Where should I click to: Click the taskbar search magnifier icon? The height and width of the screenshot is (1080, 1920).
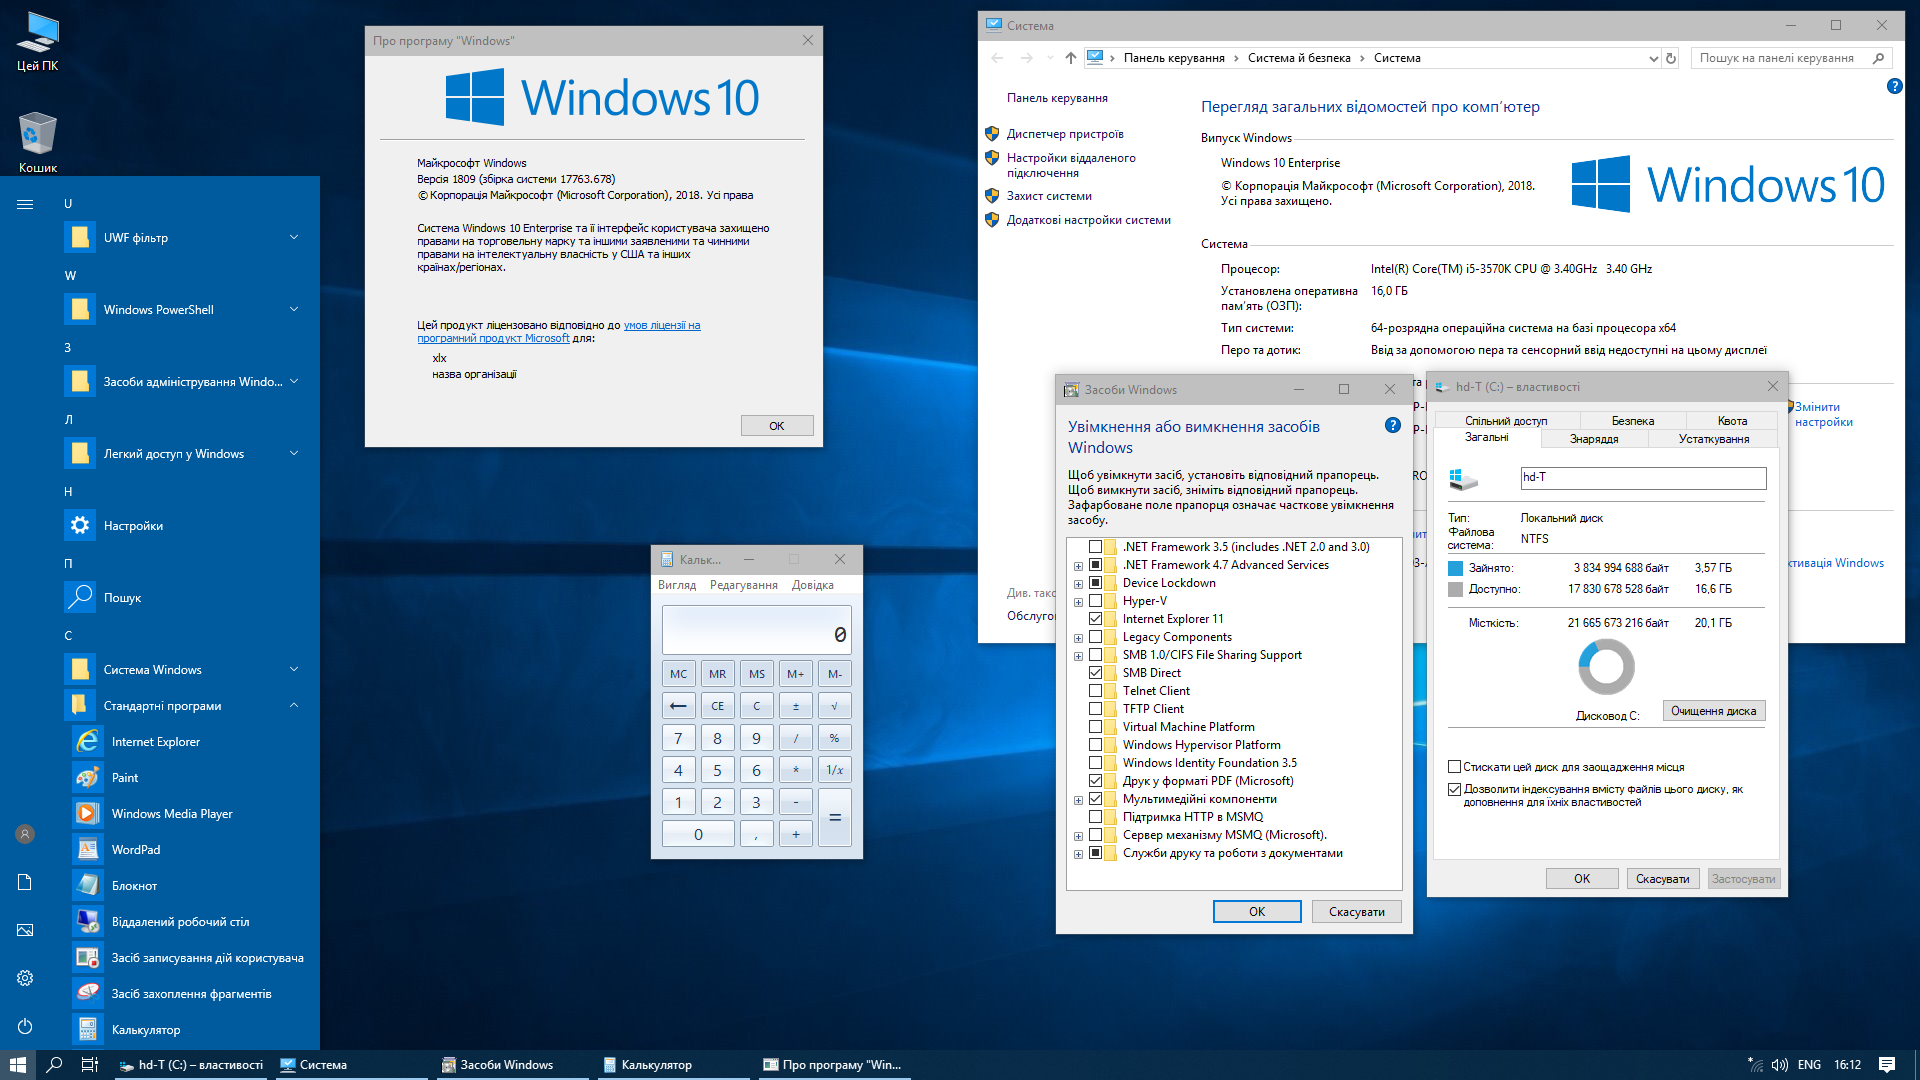(x=54, y=1065)
